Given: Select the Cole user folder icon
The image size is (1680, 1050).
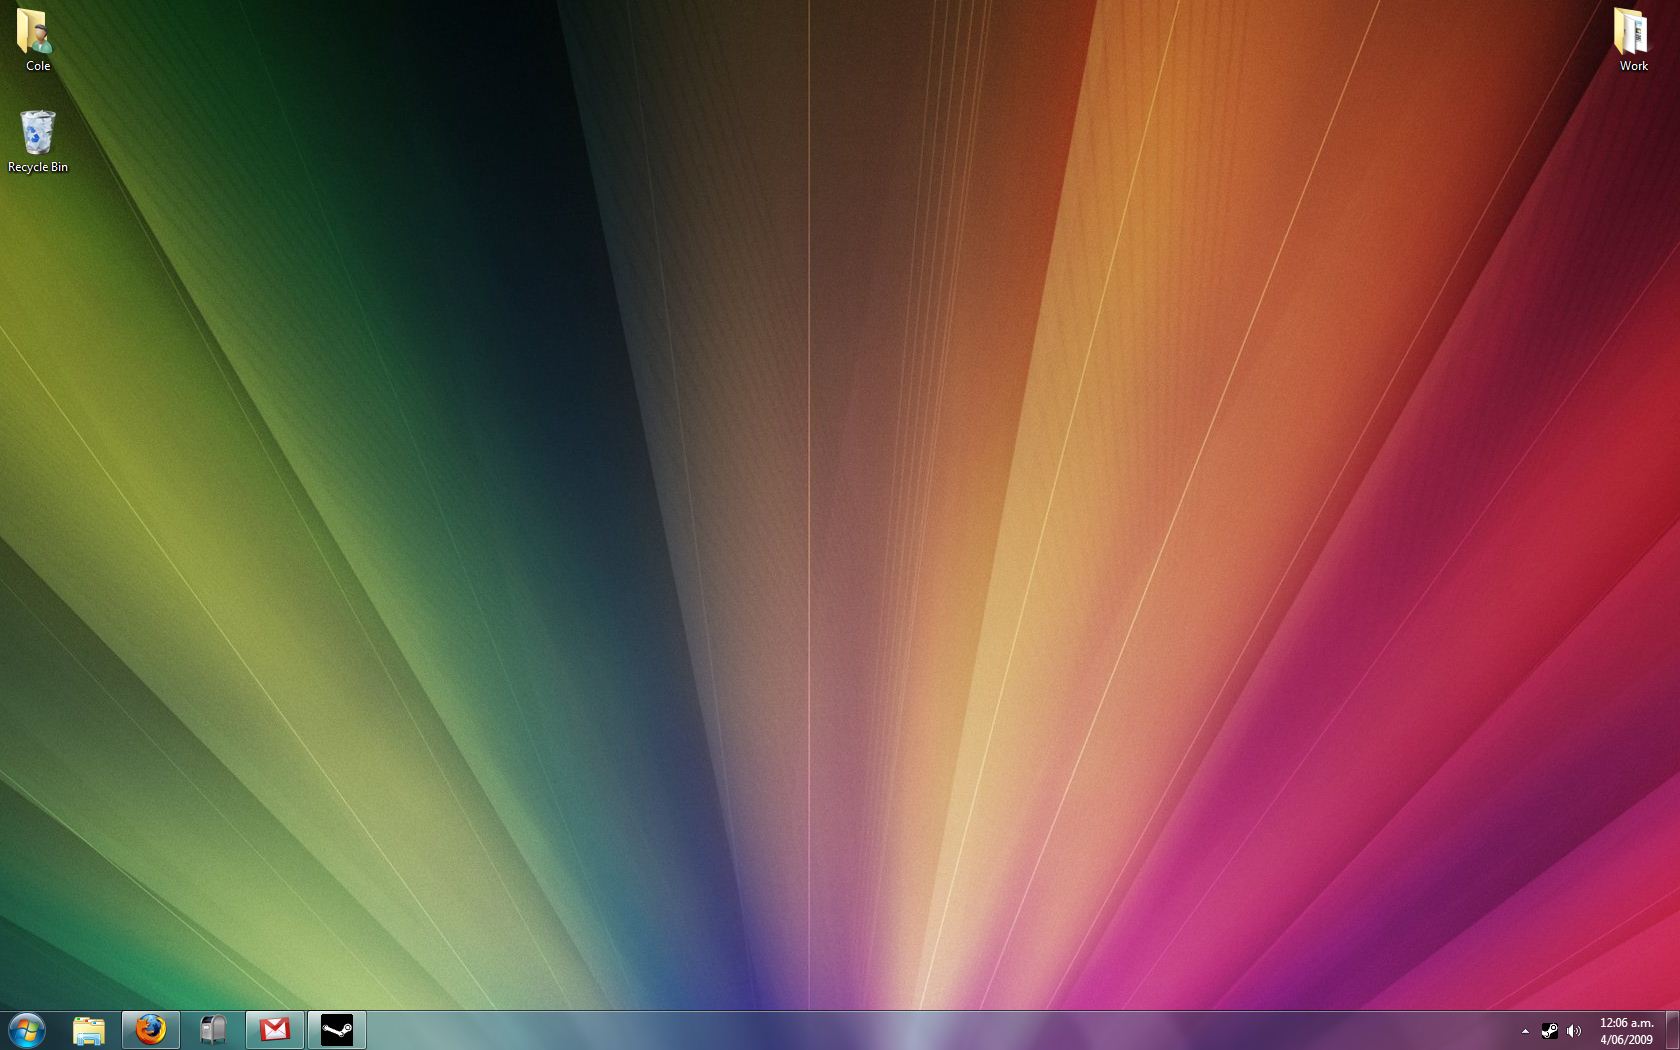Looking at the screenshot, I should point(35,32).
